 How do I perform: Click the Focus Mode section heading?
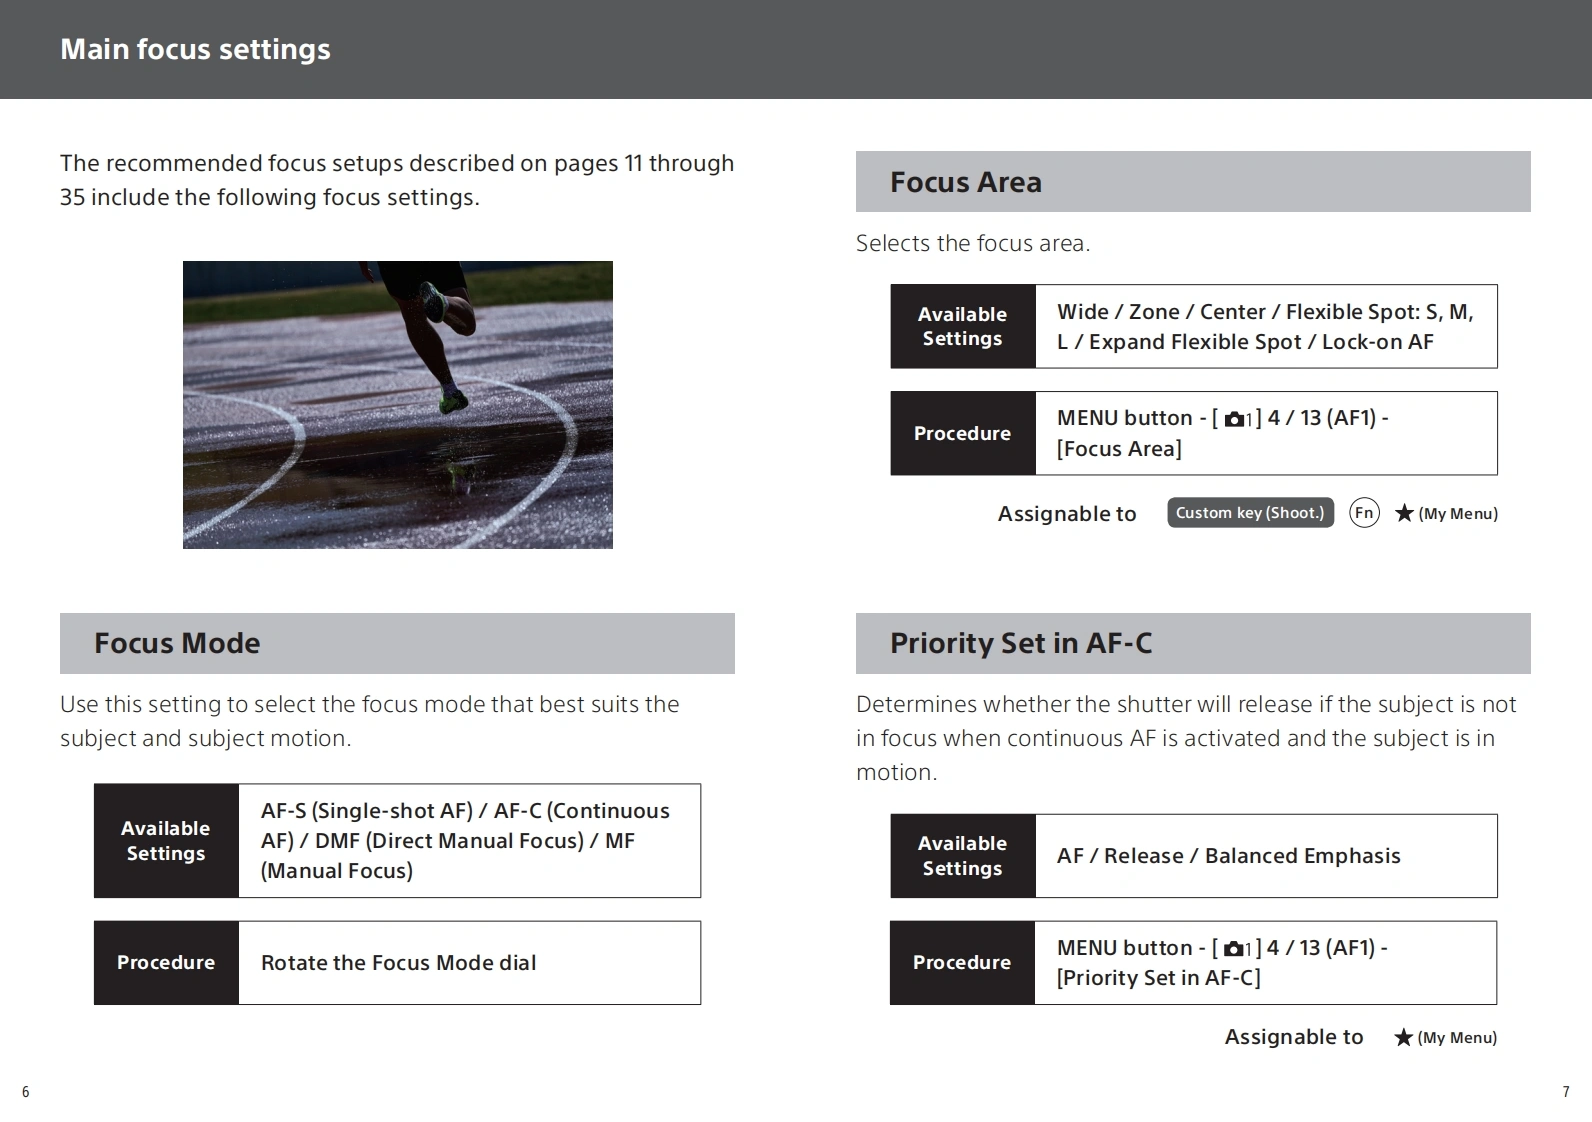click(177, 643)
